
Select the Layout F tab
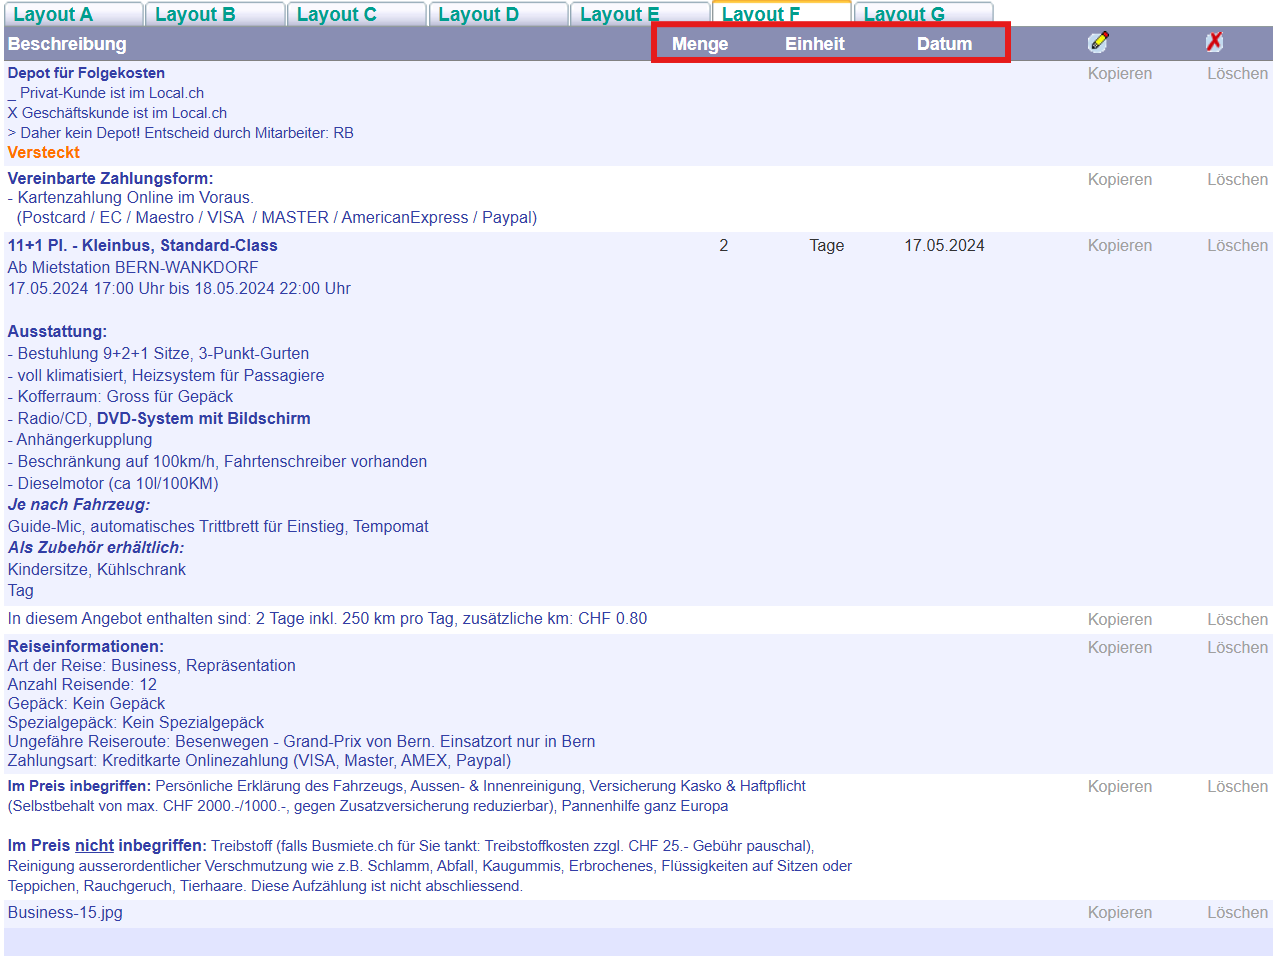(x=782, y=14)
